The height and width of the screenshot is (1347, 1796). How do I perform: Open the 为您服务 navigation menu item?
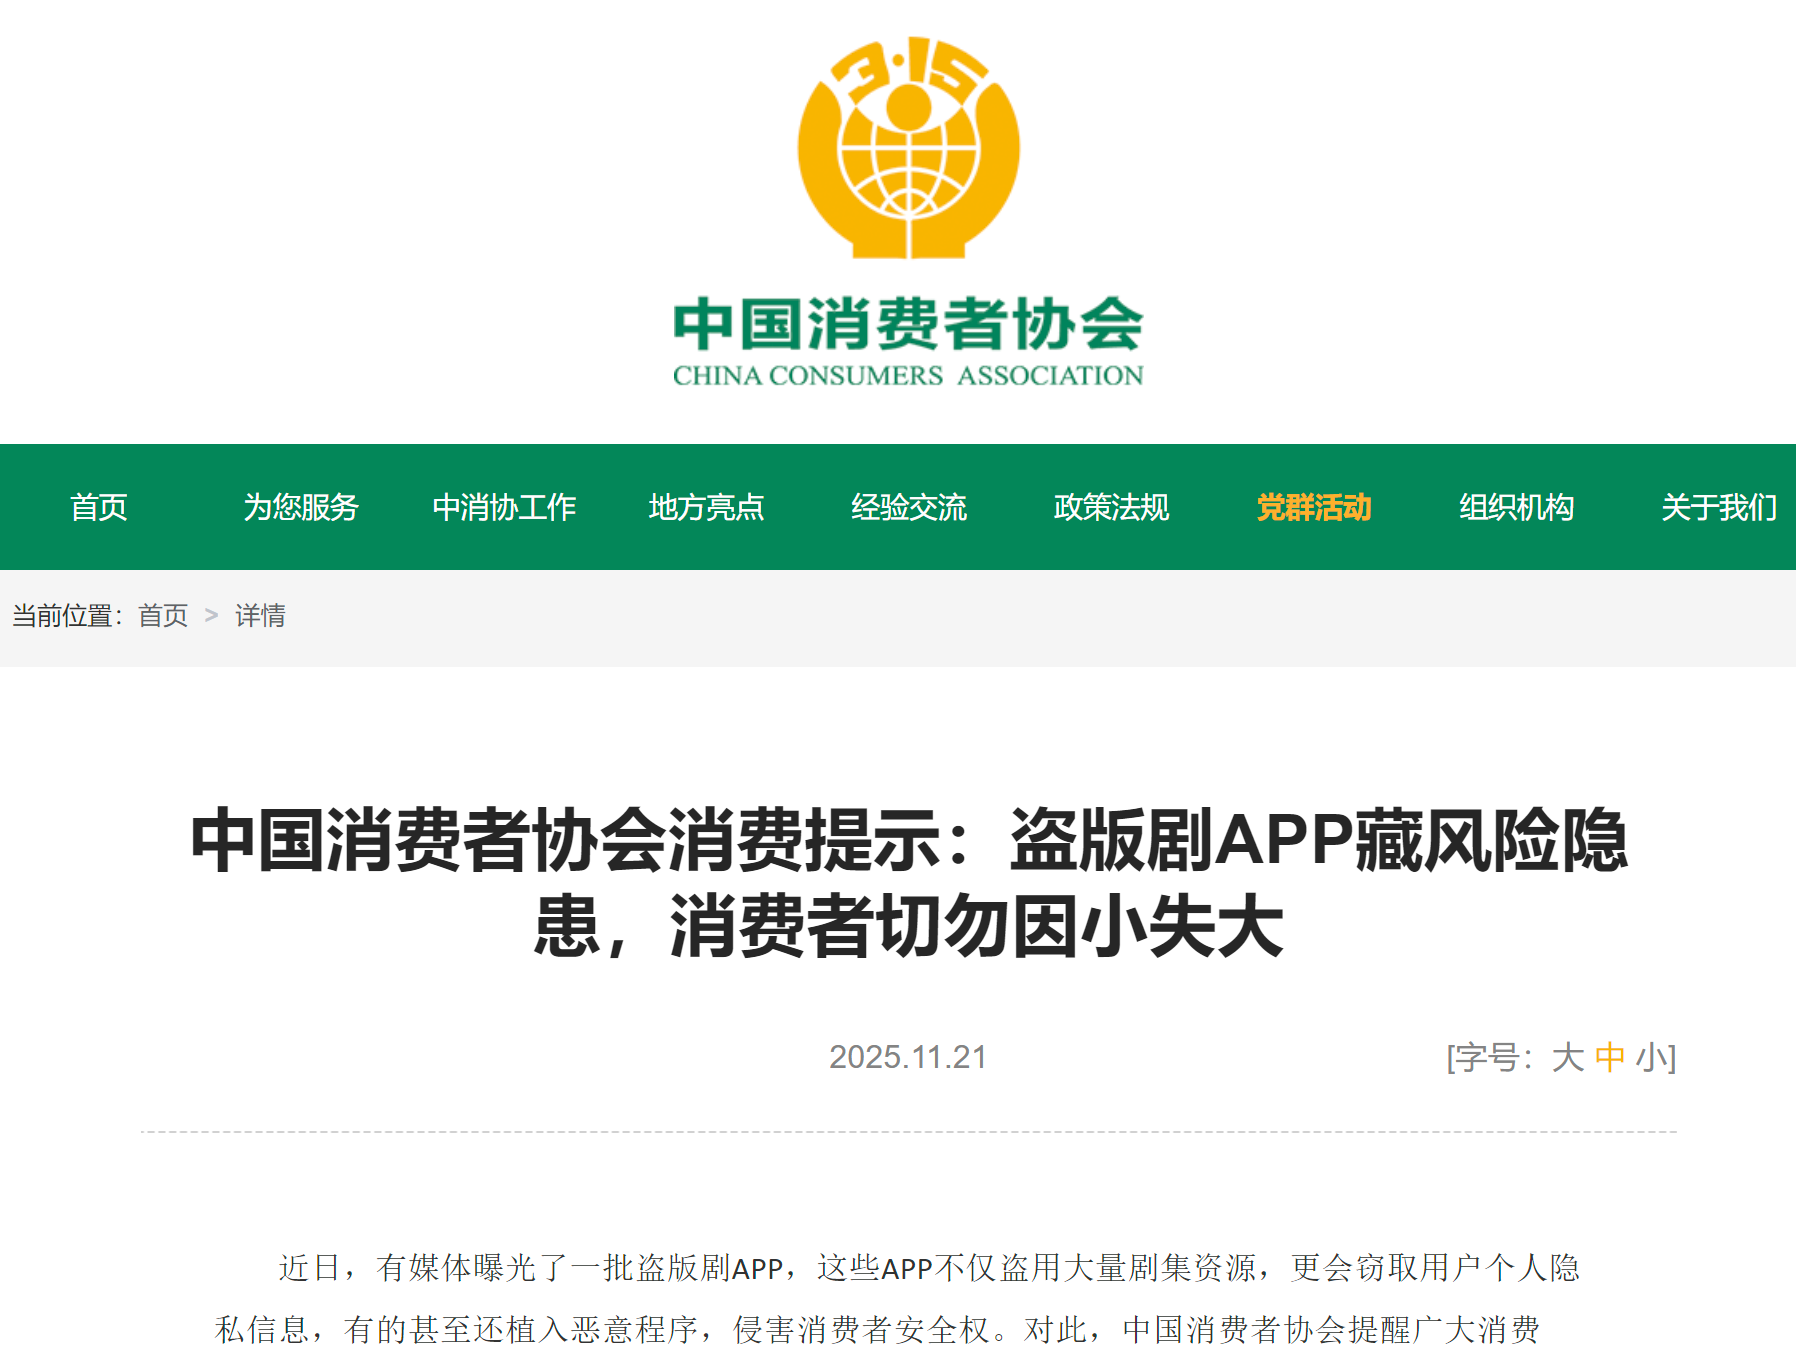click(302, 507)
